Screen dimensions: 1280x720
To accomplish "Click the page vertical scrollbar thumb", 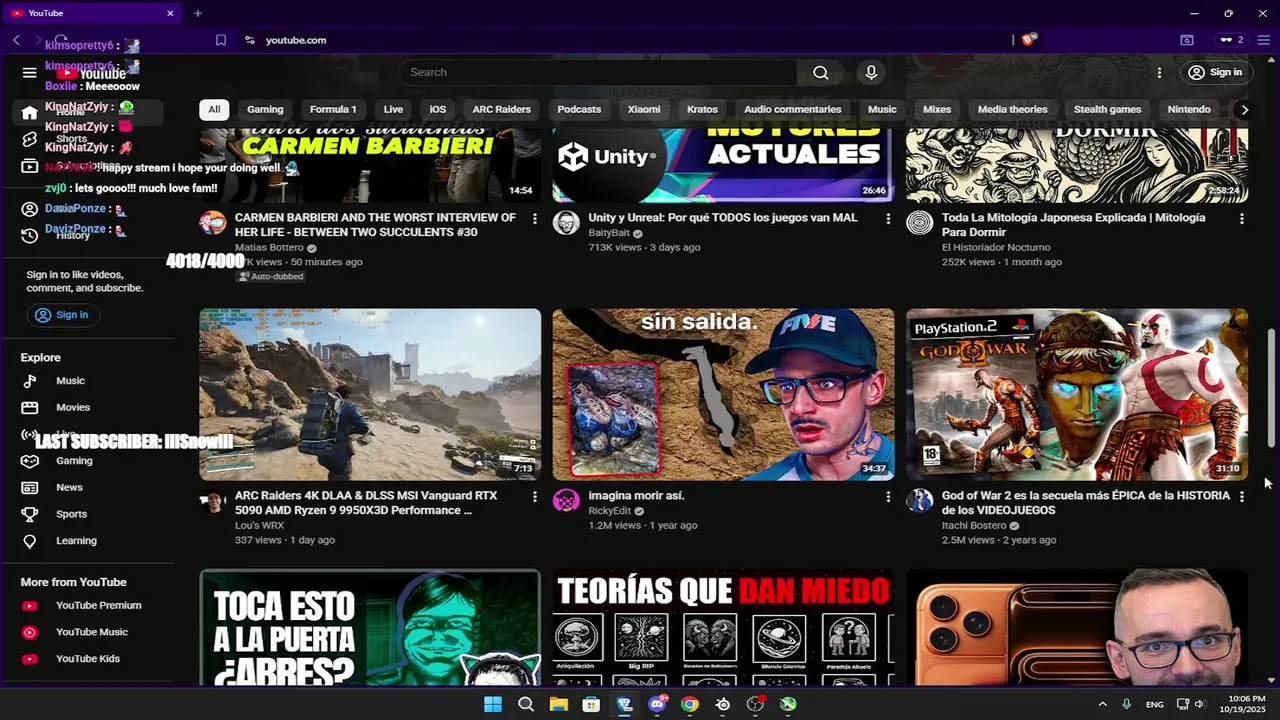I will [x=1272, y=388].
